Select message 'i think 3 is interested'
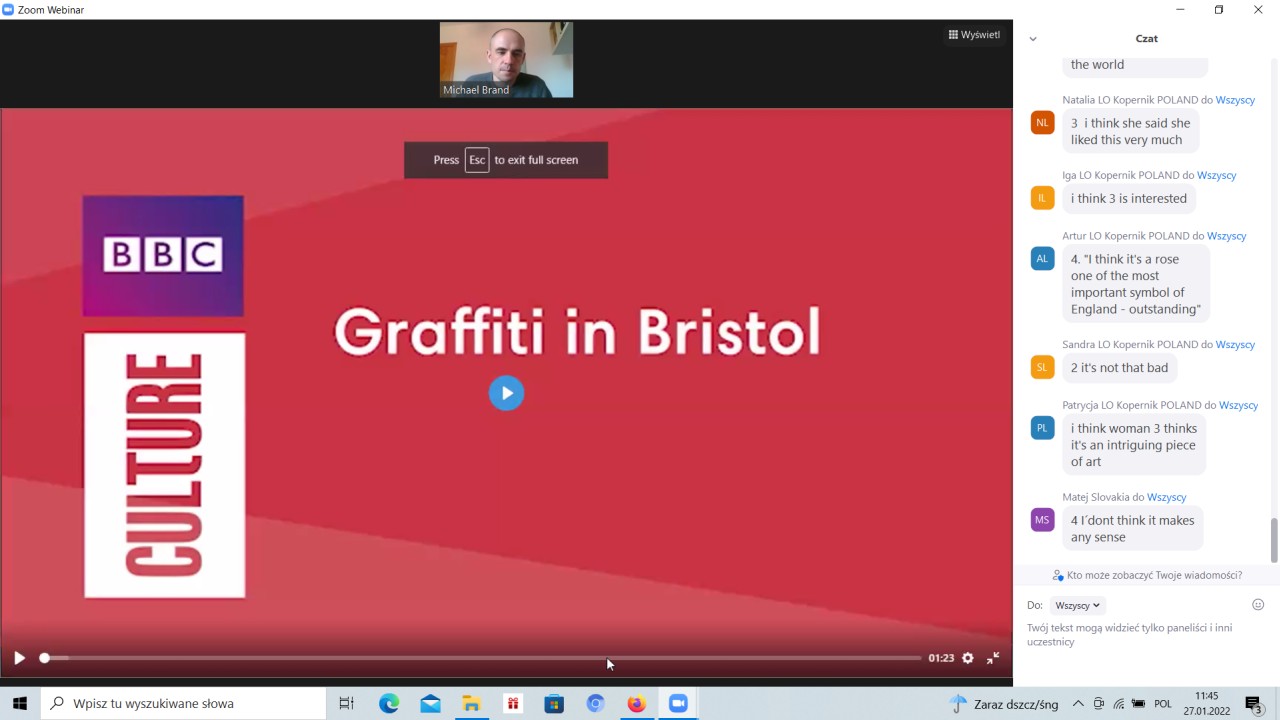The height and width of the screenshot is (720, 1280). point(1129,198)
